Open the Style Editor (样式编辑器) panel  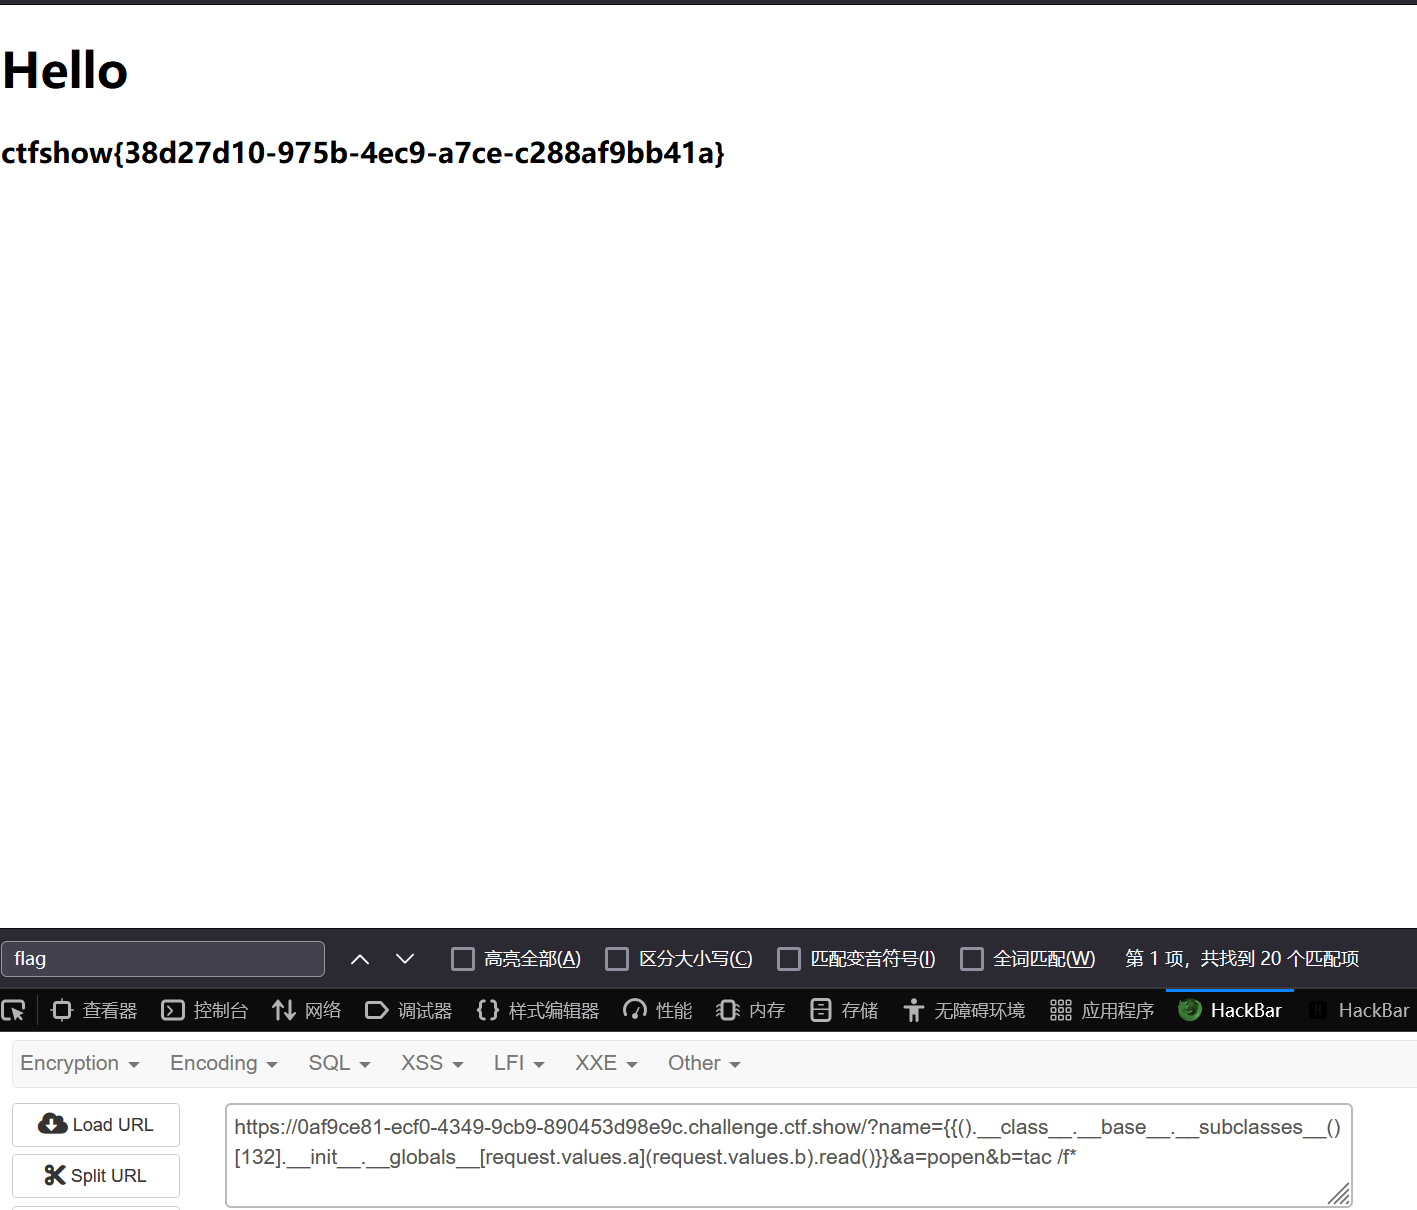538,1011
